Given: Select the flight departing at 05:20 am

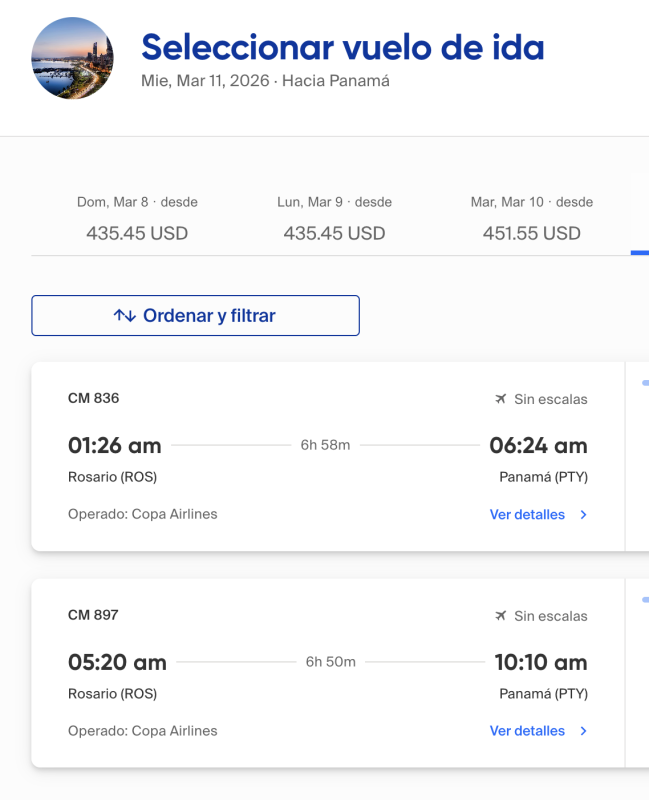Looking at the screenshot, I should coord(117,662).
